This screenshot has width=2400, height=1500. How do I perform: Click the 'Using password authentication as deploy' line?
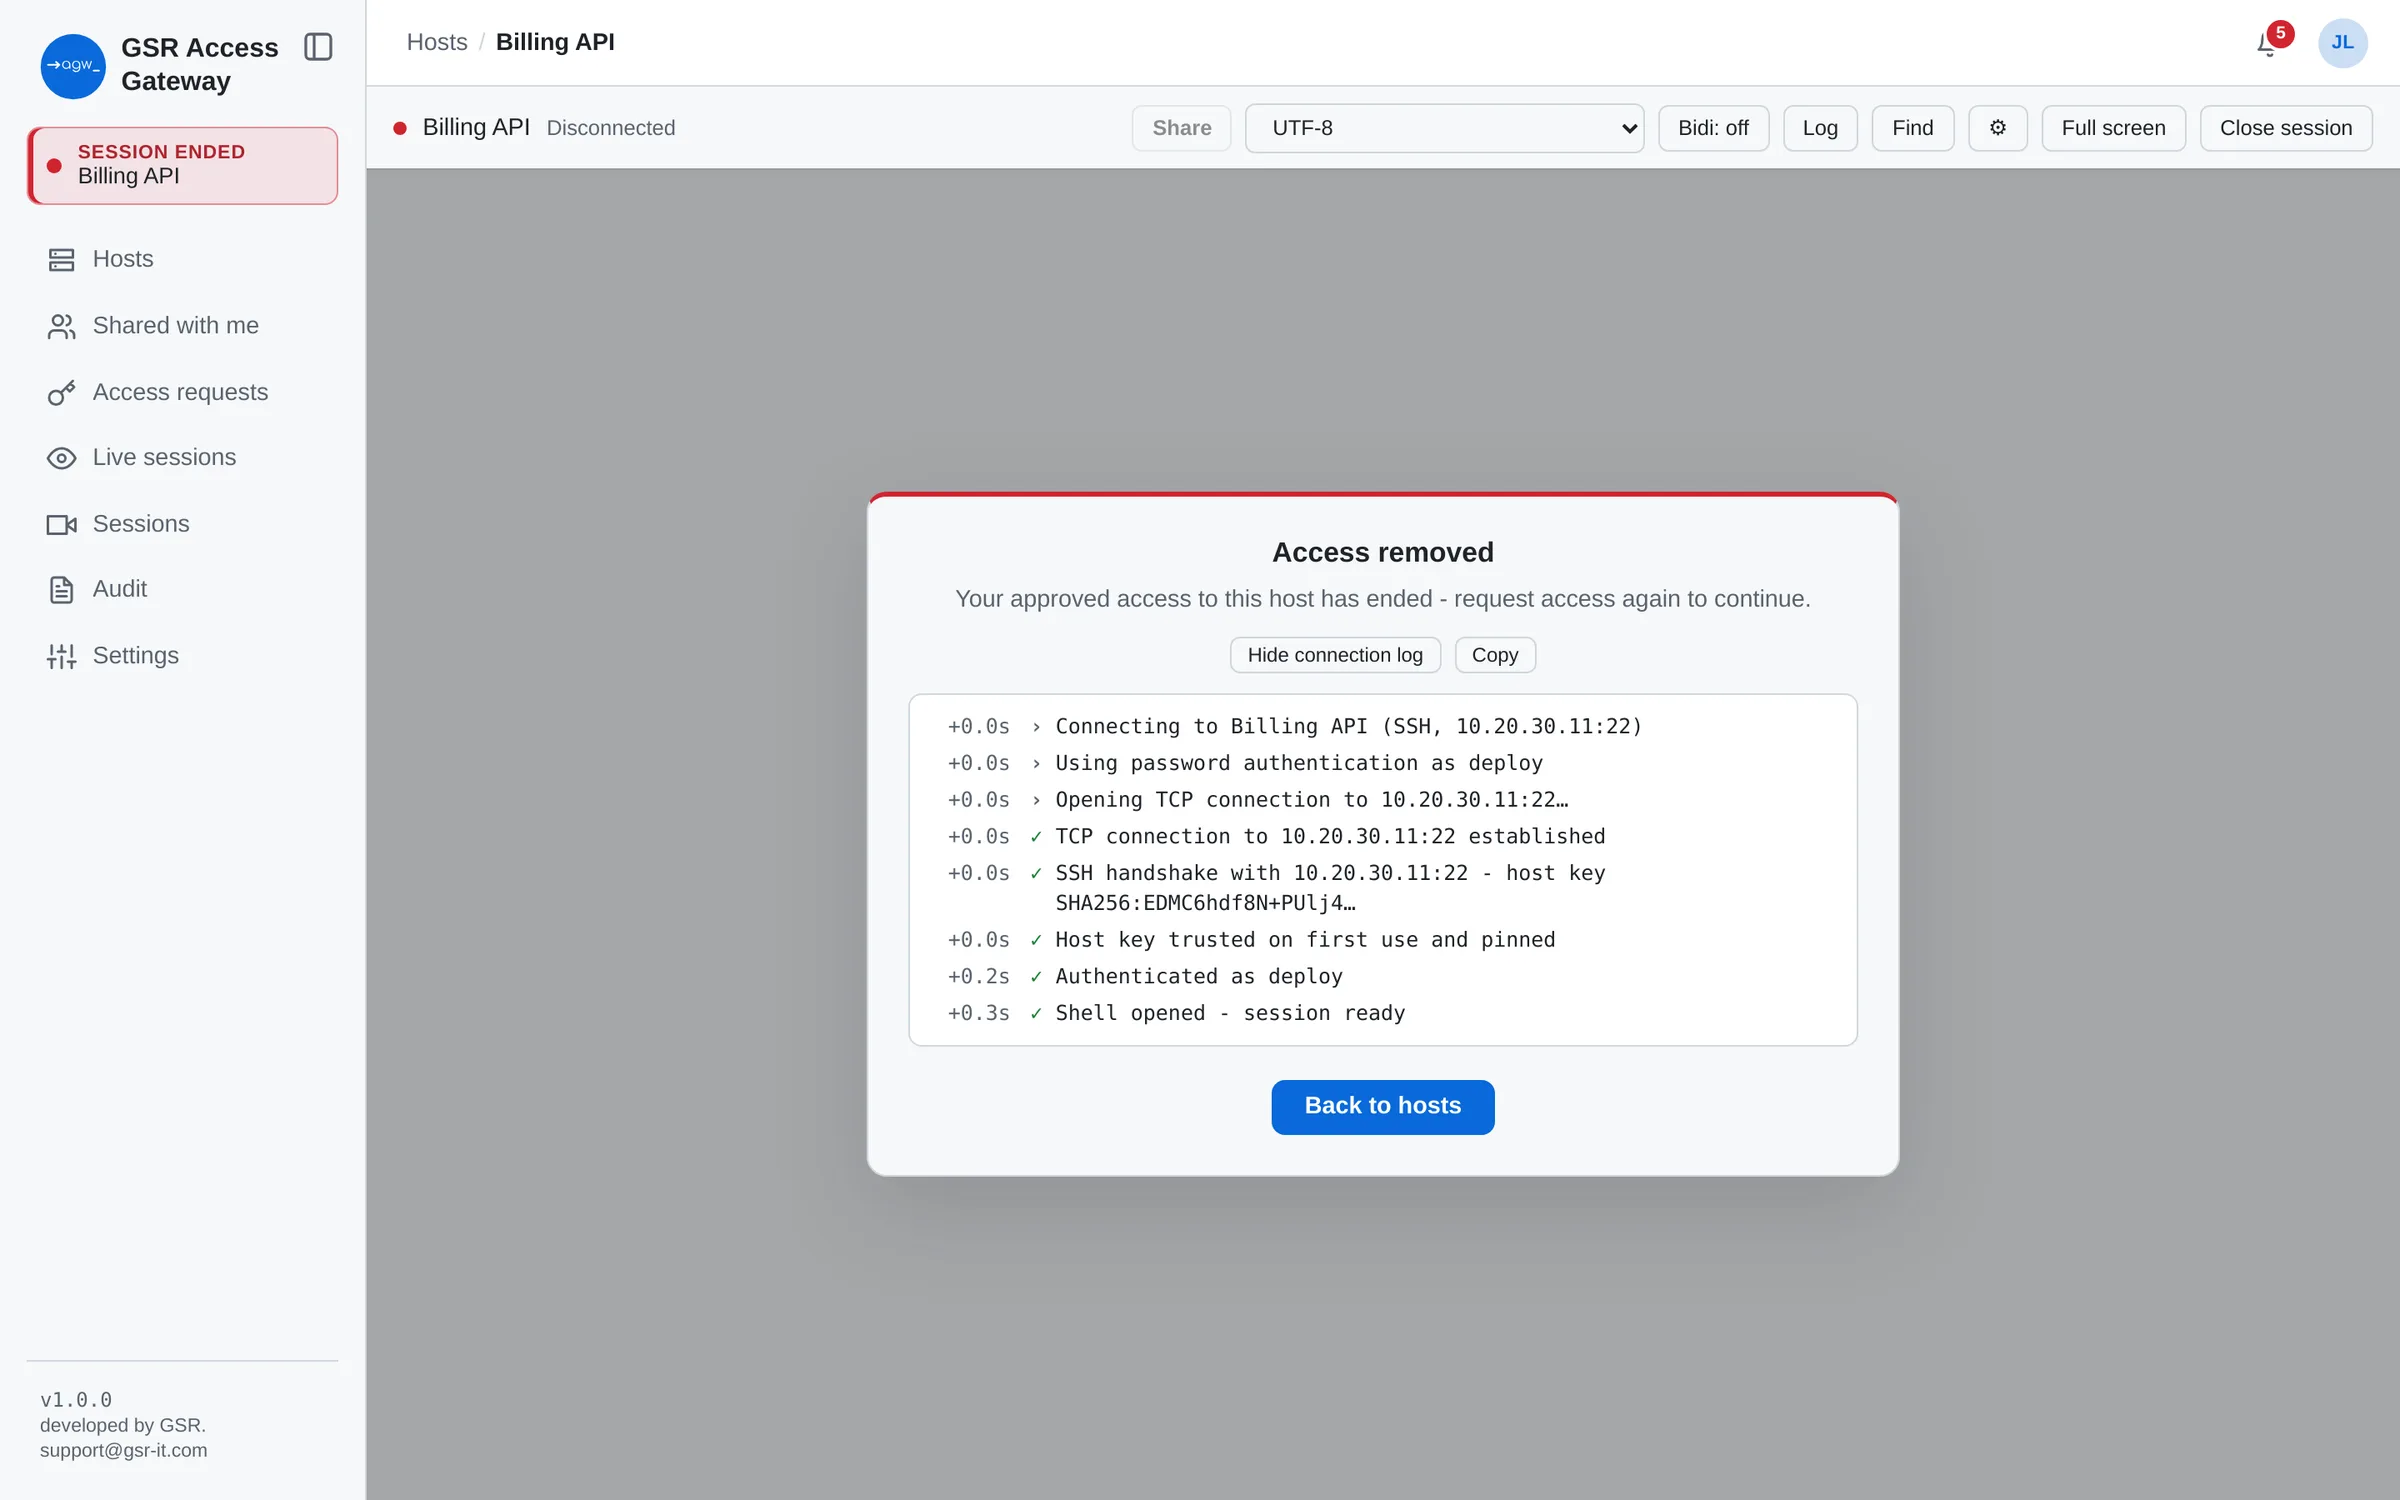(1298, 763)
